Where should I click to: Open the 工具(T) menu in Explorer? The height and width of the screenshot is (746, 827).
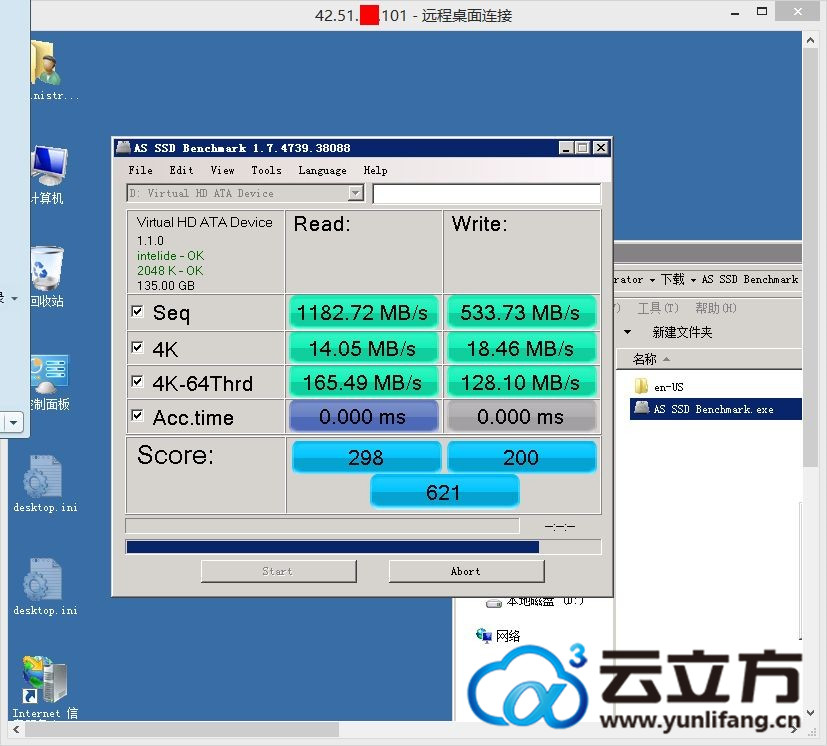point(658,308)
